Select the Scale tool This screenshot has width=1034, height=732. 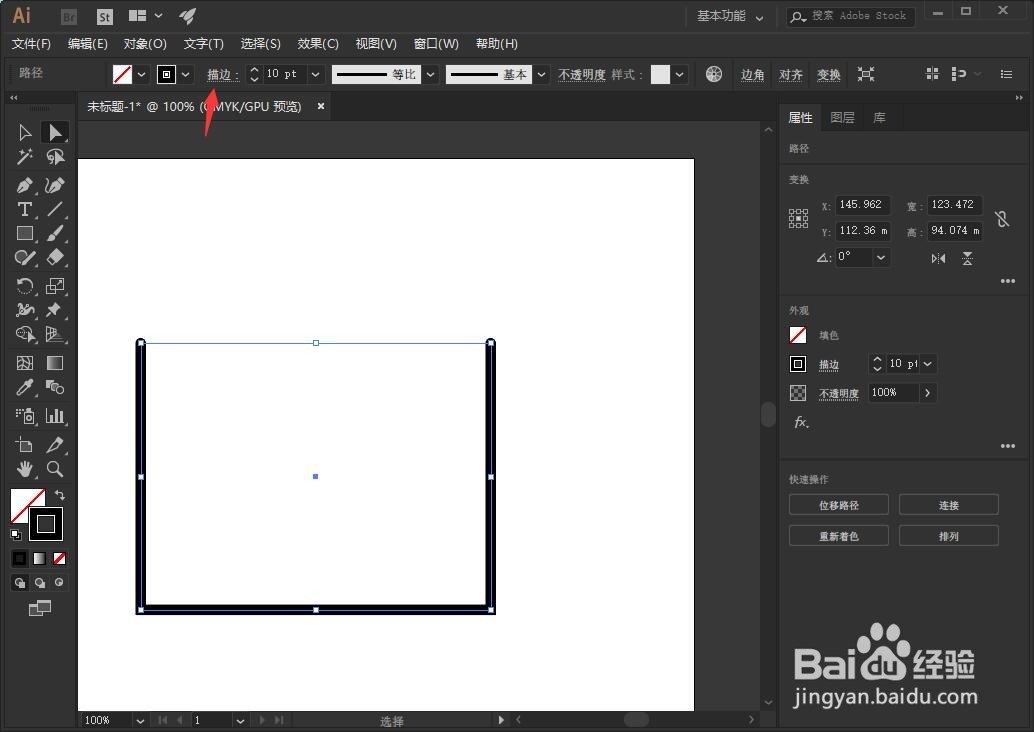(55, 286)
